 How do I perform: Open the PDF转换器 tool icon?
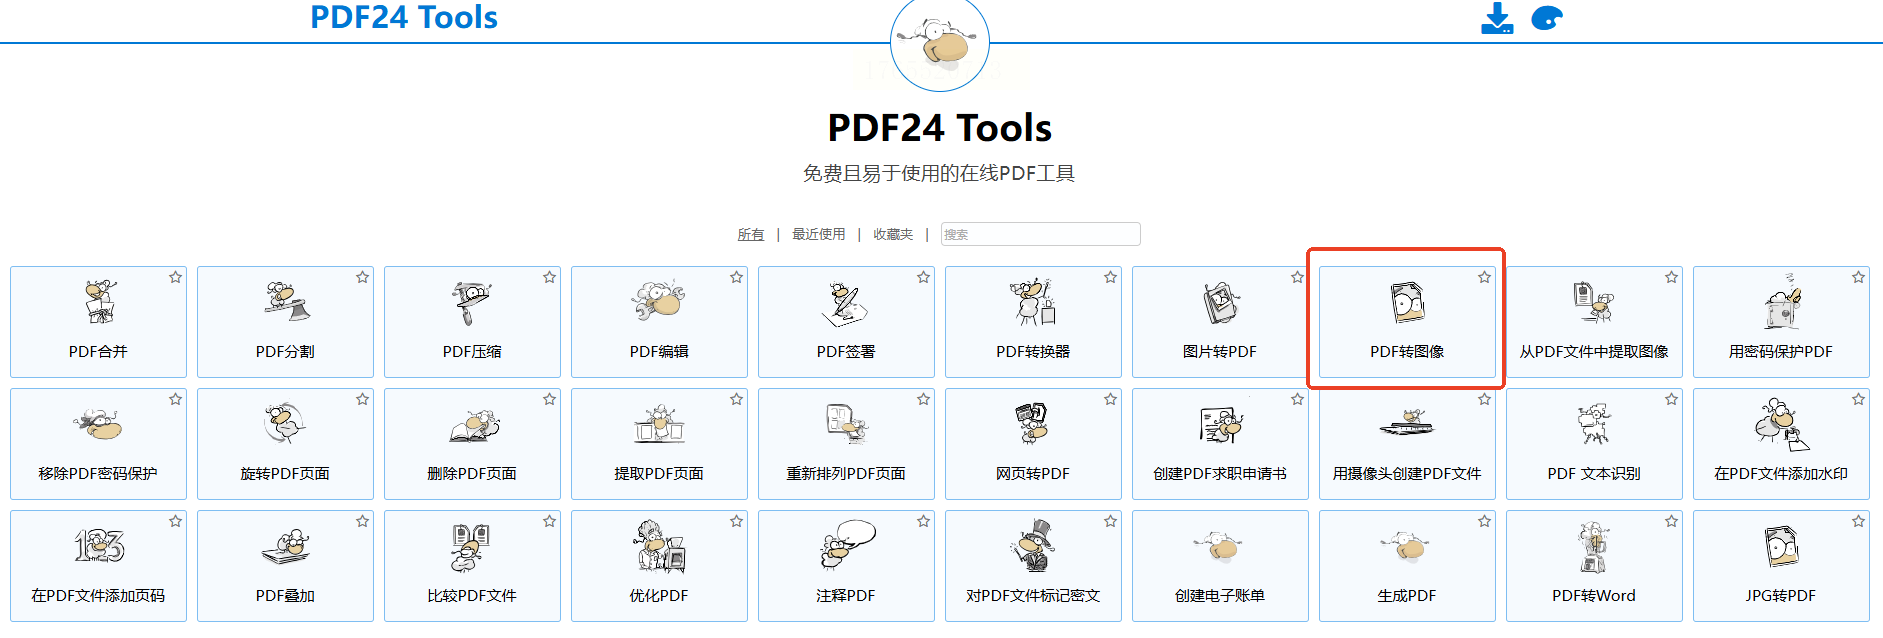(x=1032, y=302)
